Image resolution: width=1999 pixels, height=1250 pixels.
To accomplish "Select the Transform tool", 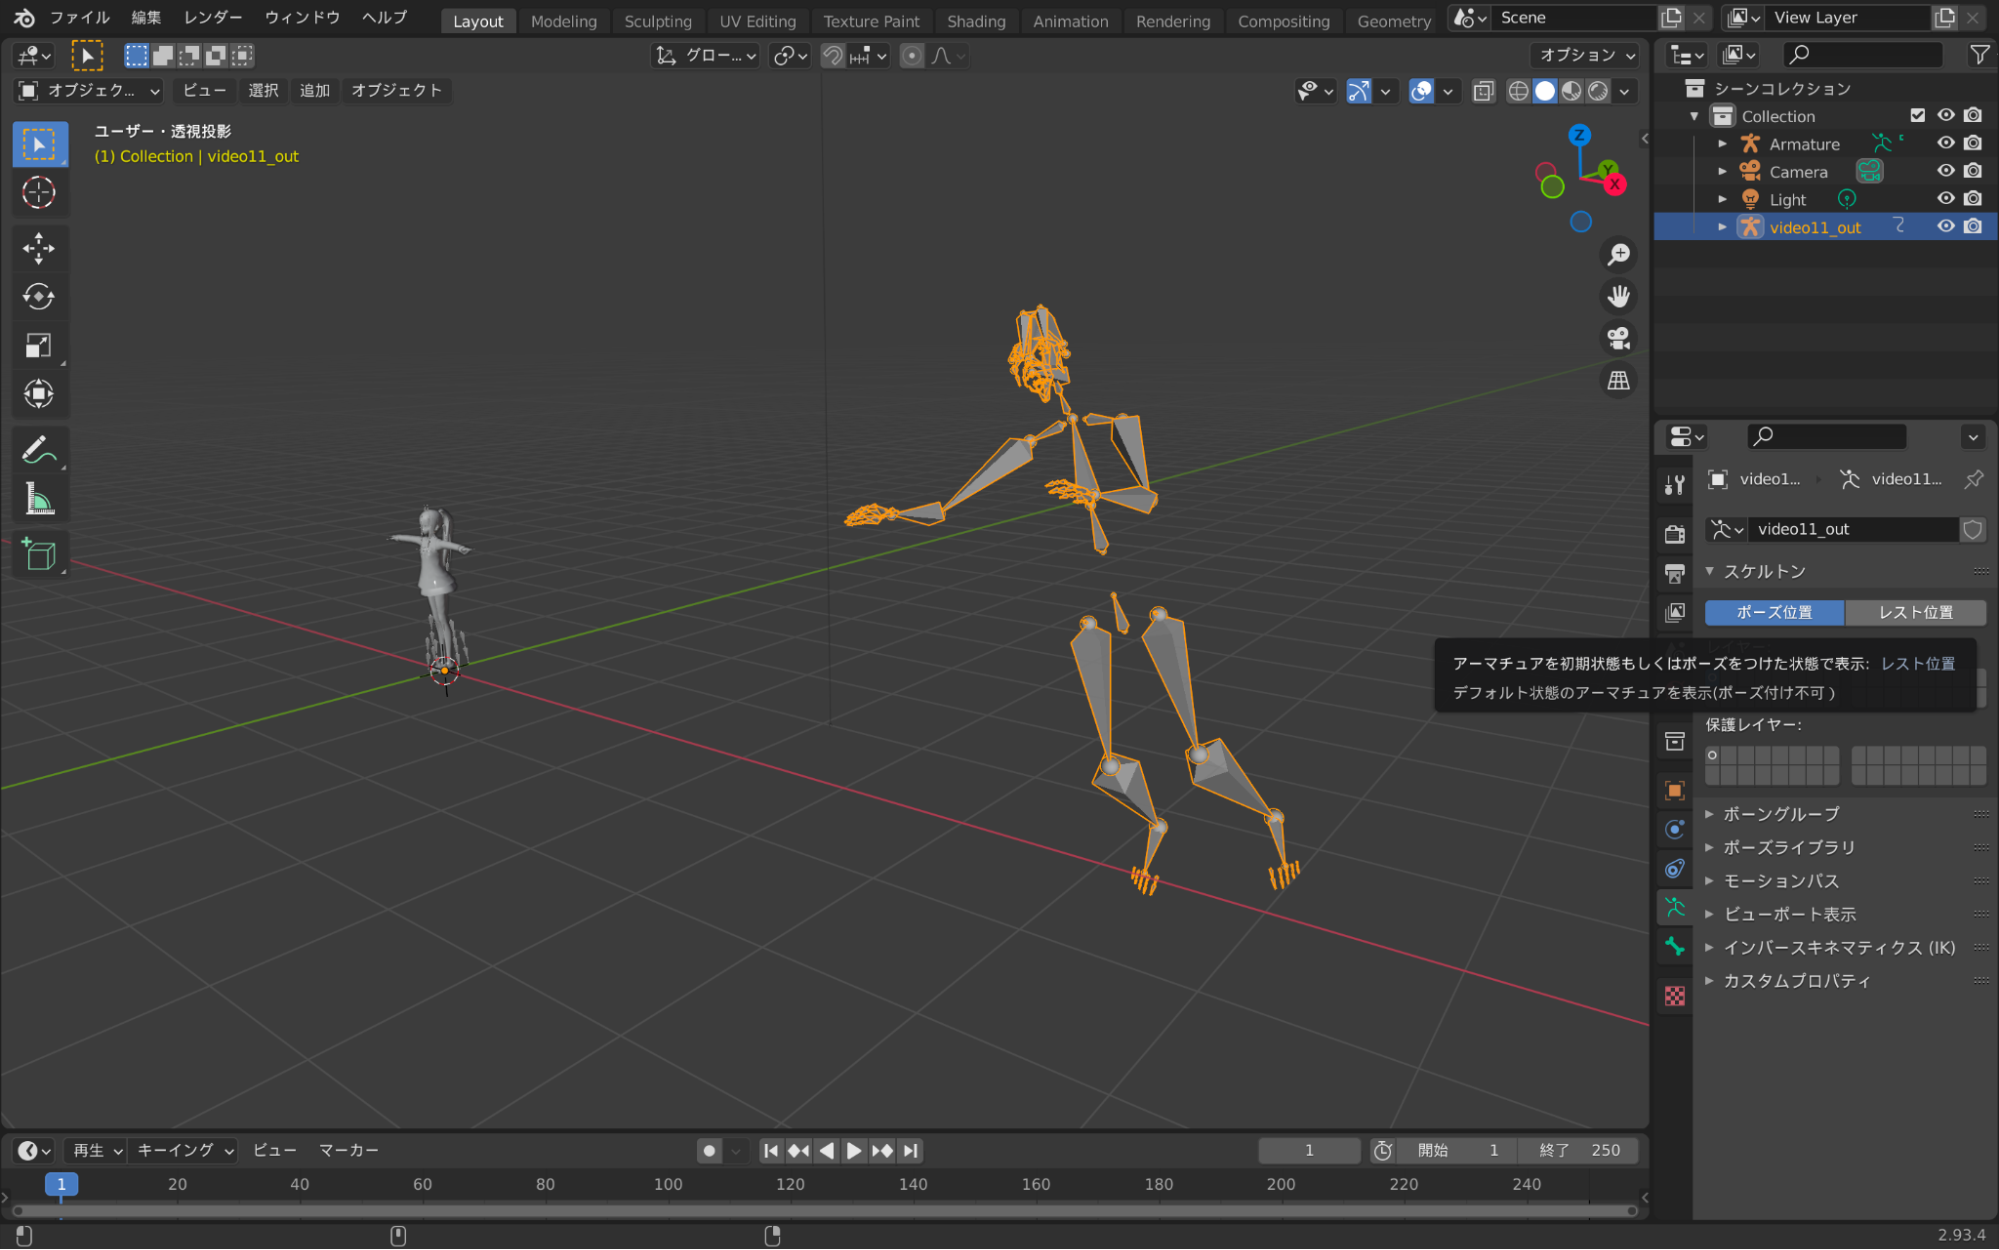I will [39, 394].
